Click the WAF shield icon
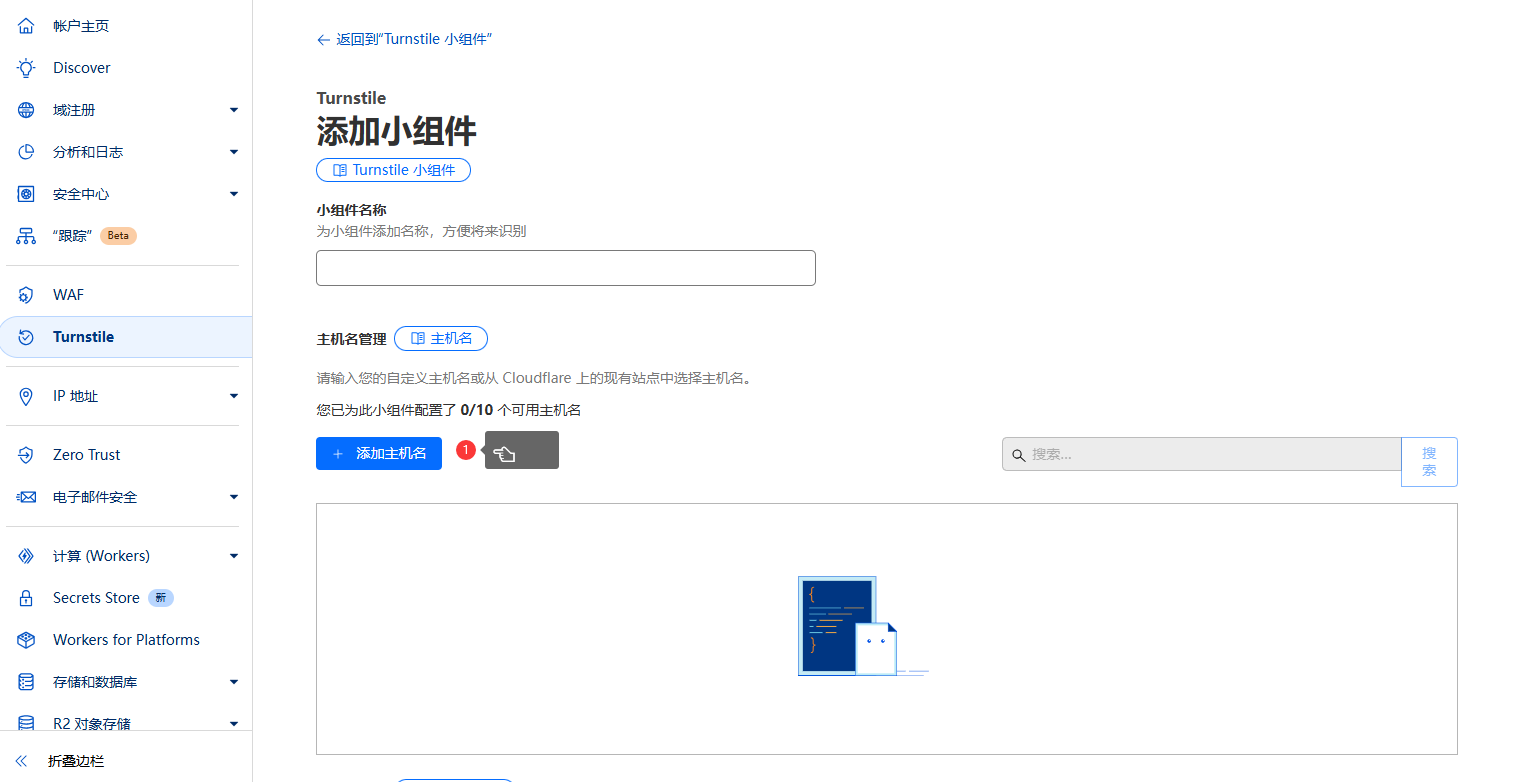 [x=26, y=295]
